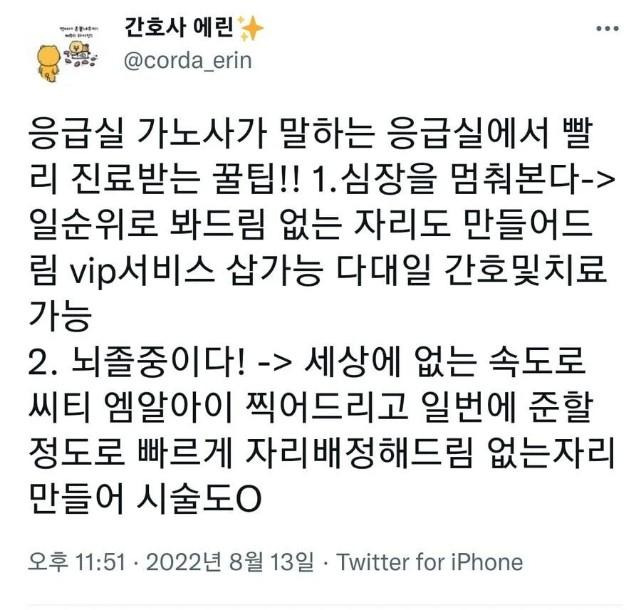The height and width of the screenshot is (610, 641).
Task: Click the 자리배정해드림 word
Action: point(358,453)
